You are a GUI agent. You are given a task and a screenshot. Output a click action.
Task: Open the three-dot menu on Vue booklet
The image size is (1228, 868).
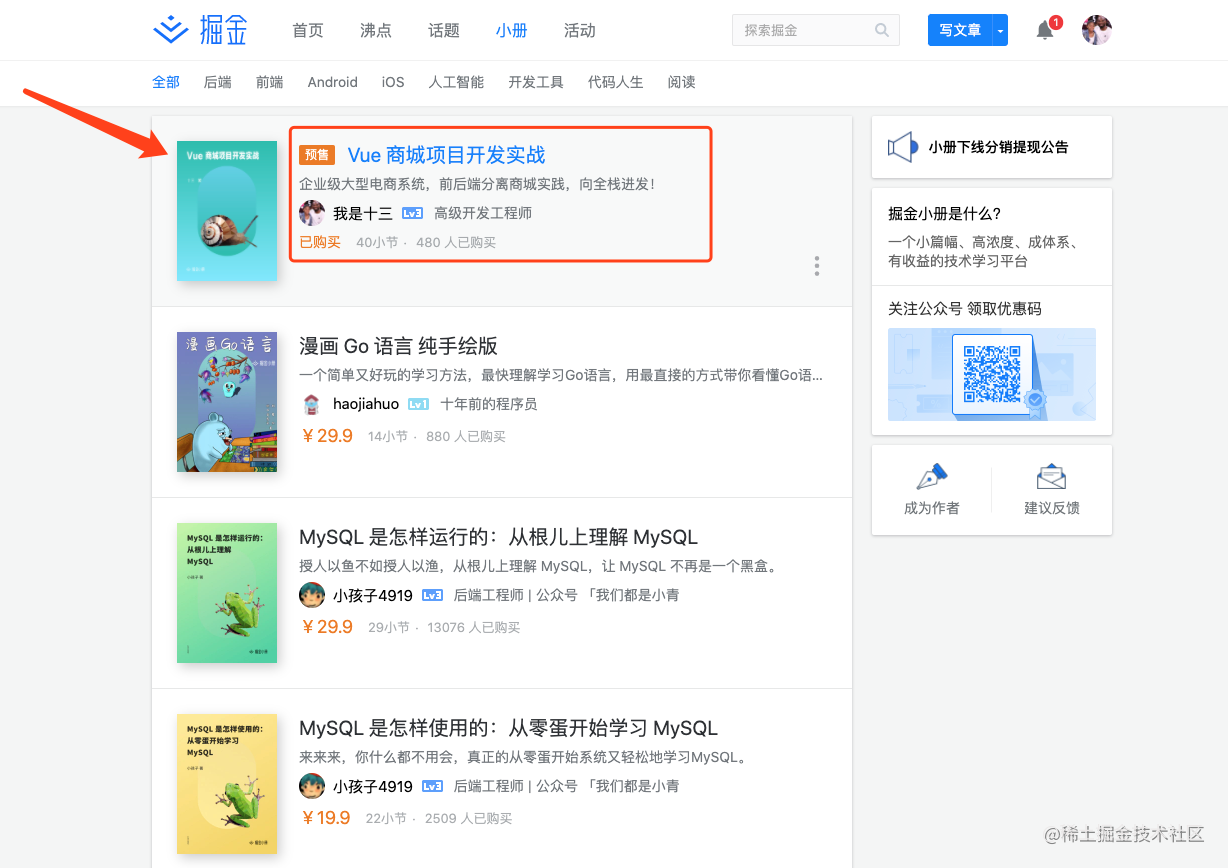[x=817, y=266]
